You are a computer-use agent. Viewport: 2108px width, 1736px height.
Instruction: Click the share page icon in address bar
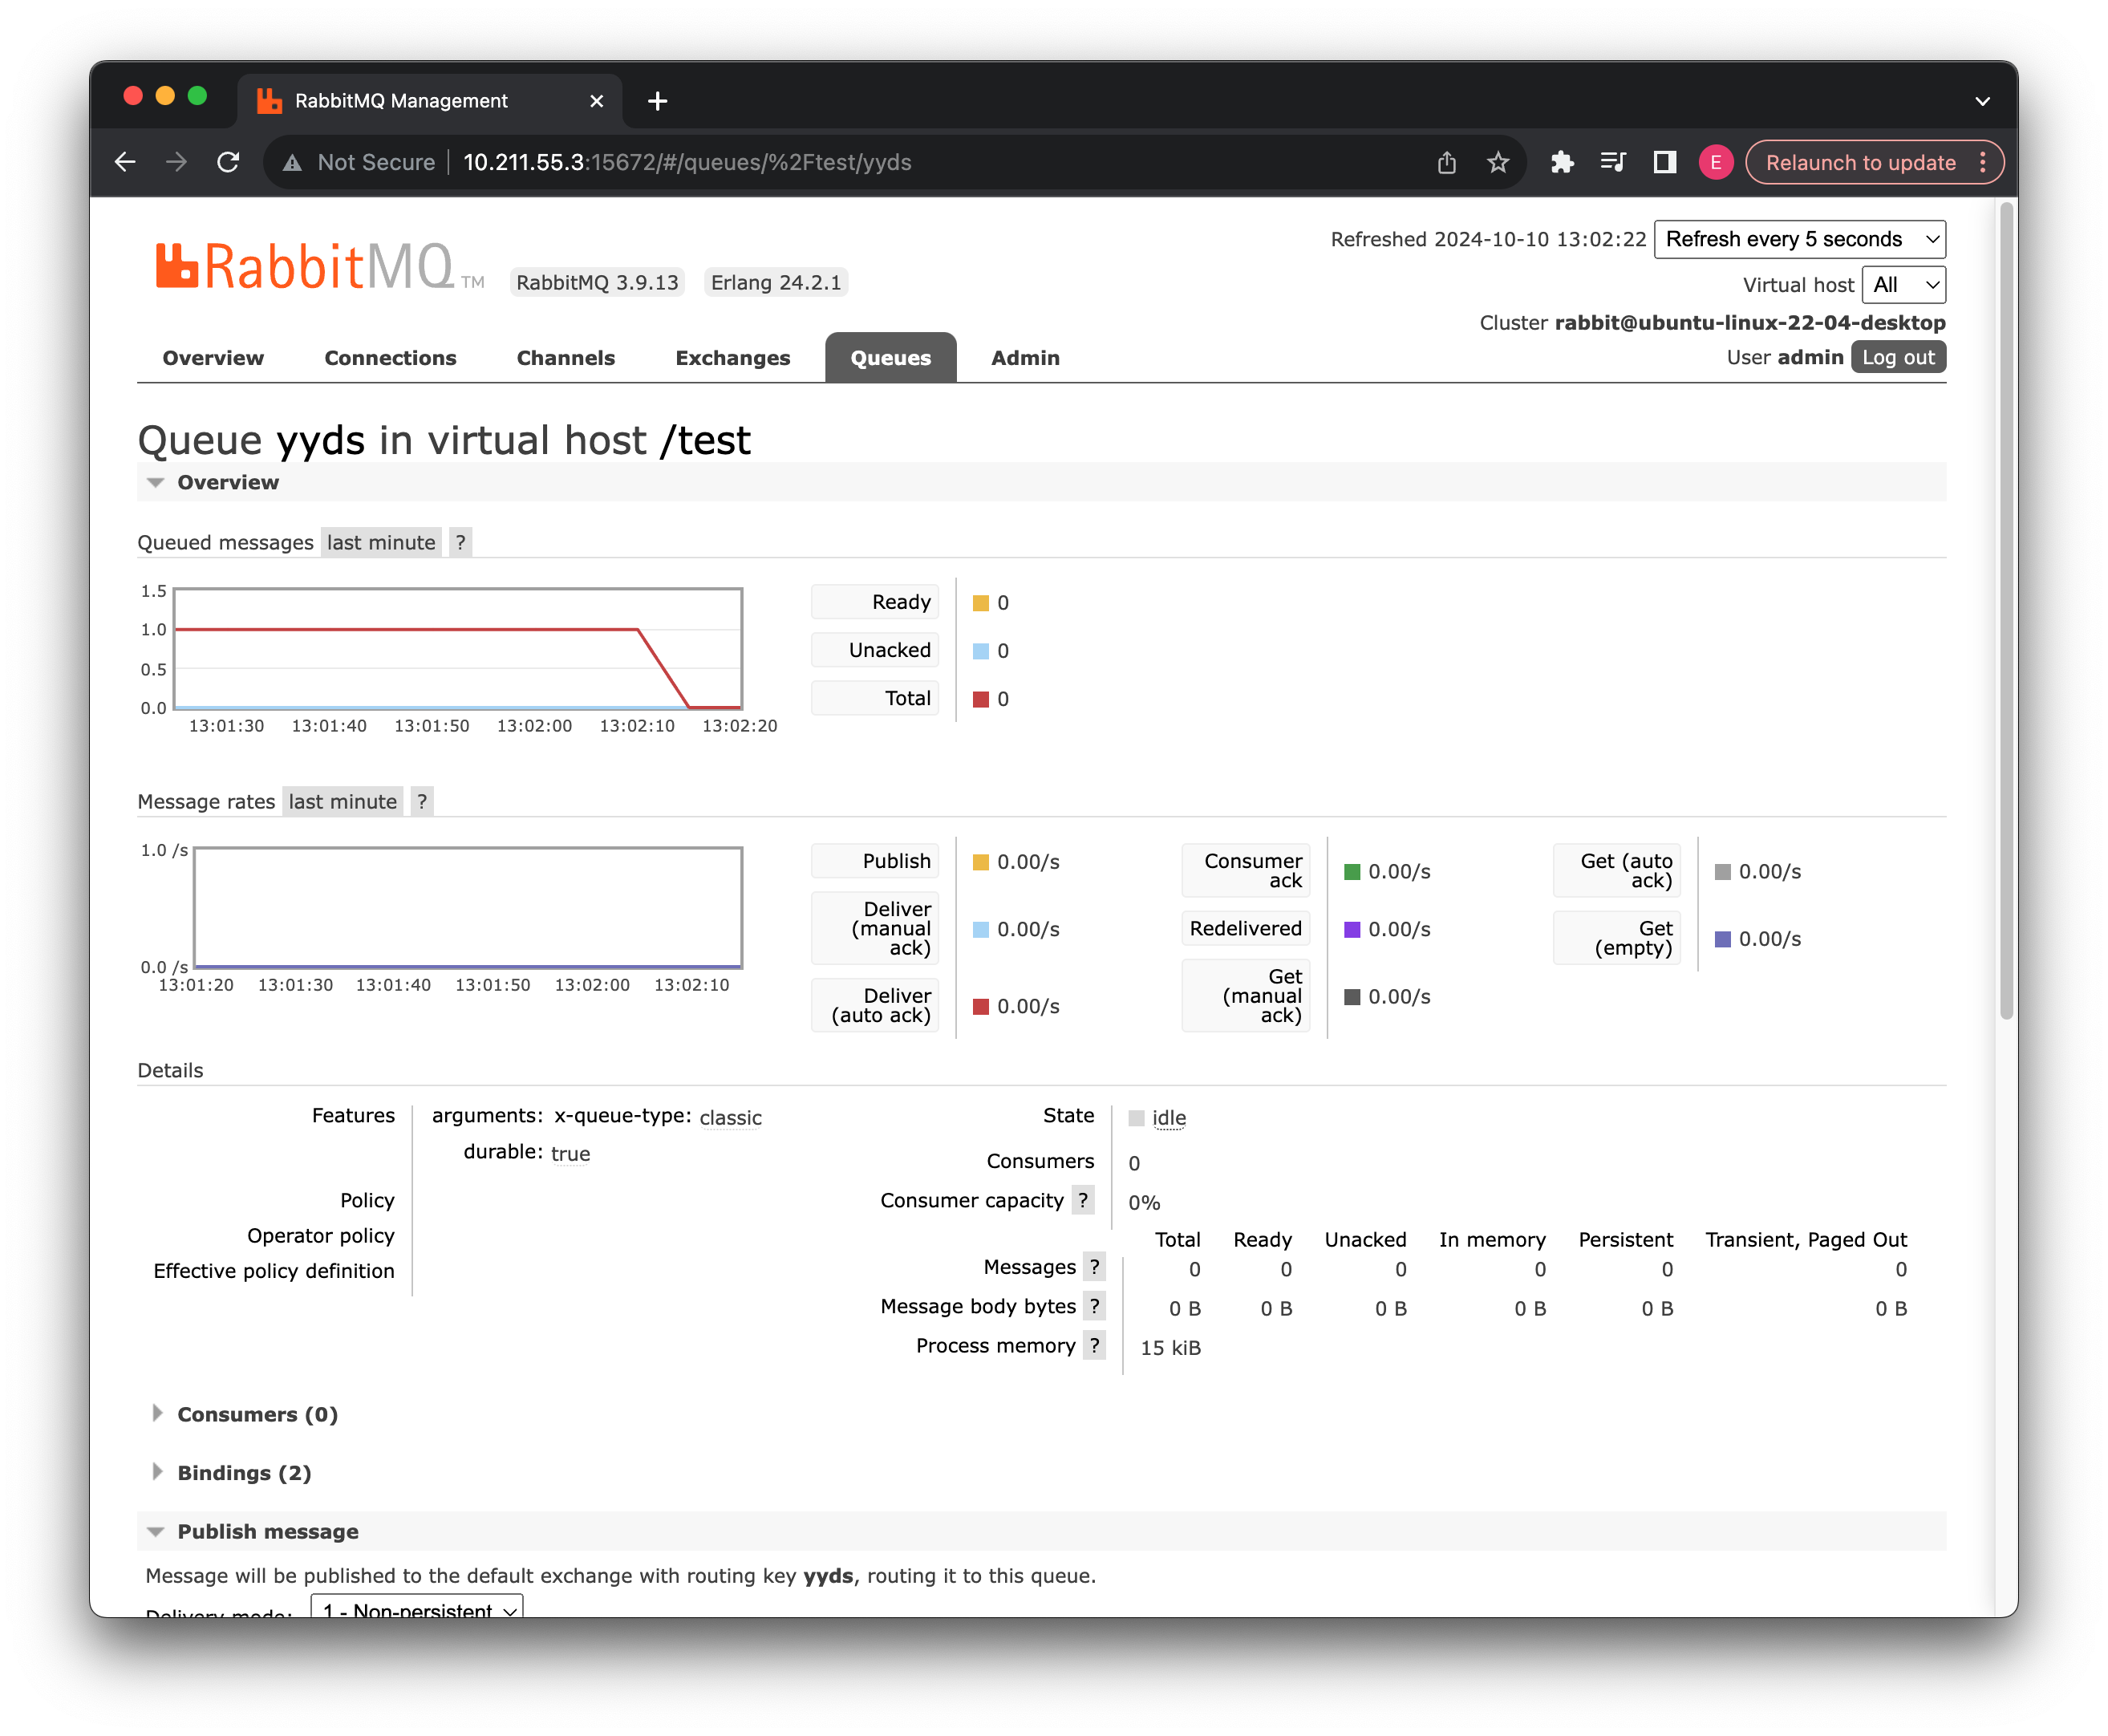(x=1446, y=162)
